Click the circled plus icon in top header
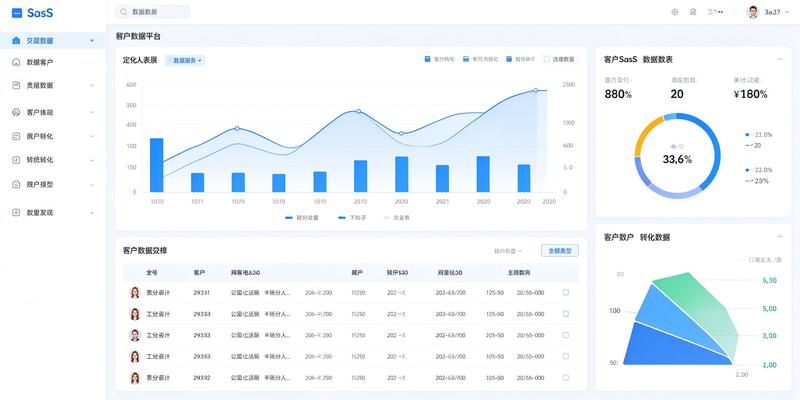Viewport: 800px width, 400px height. click(x=675, y=12)
